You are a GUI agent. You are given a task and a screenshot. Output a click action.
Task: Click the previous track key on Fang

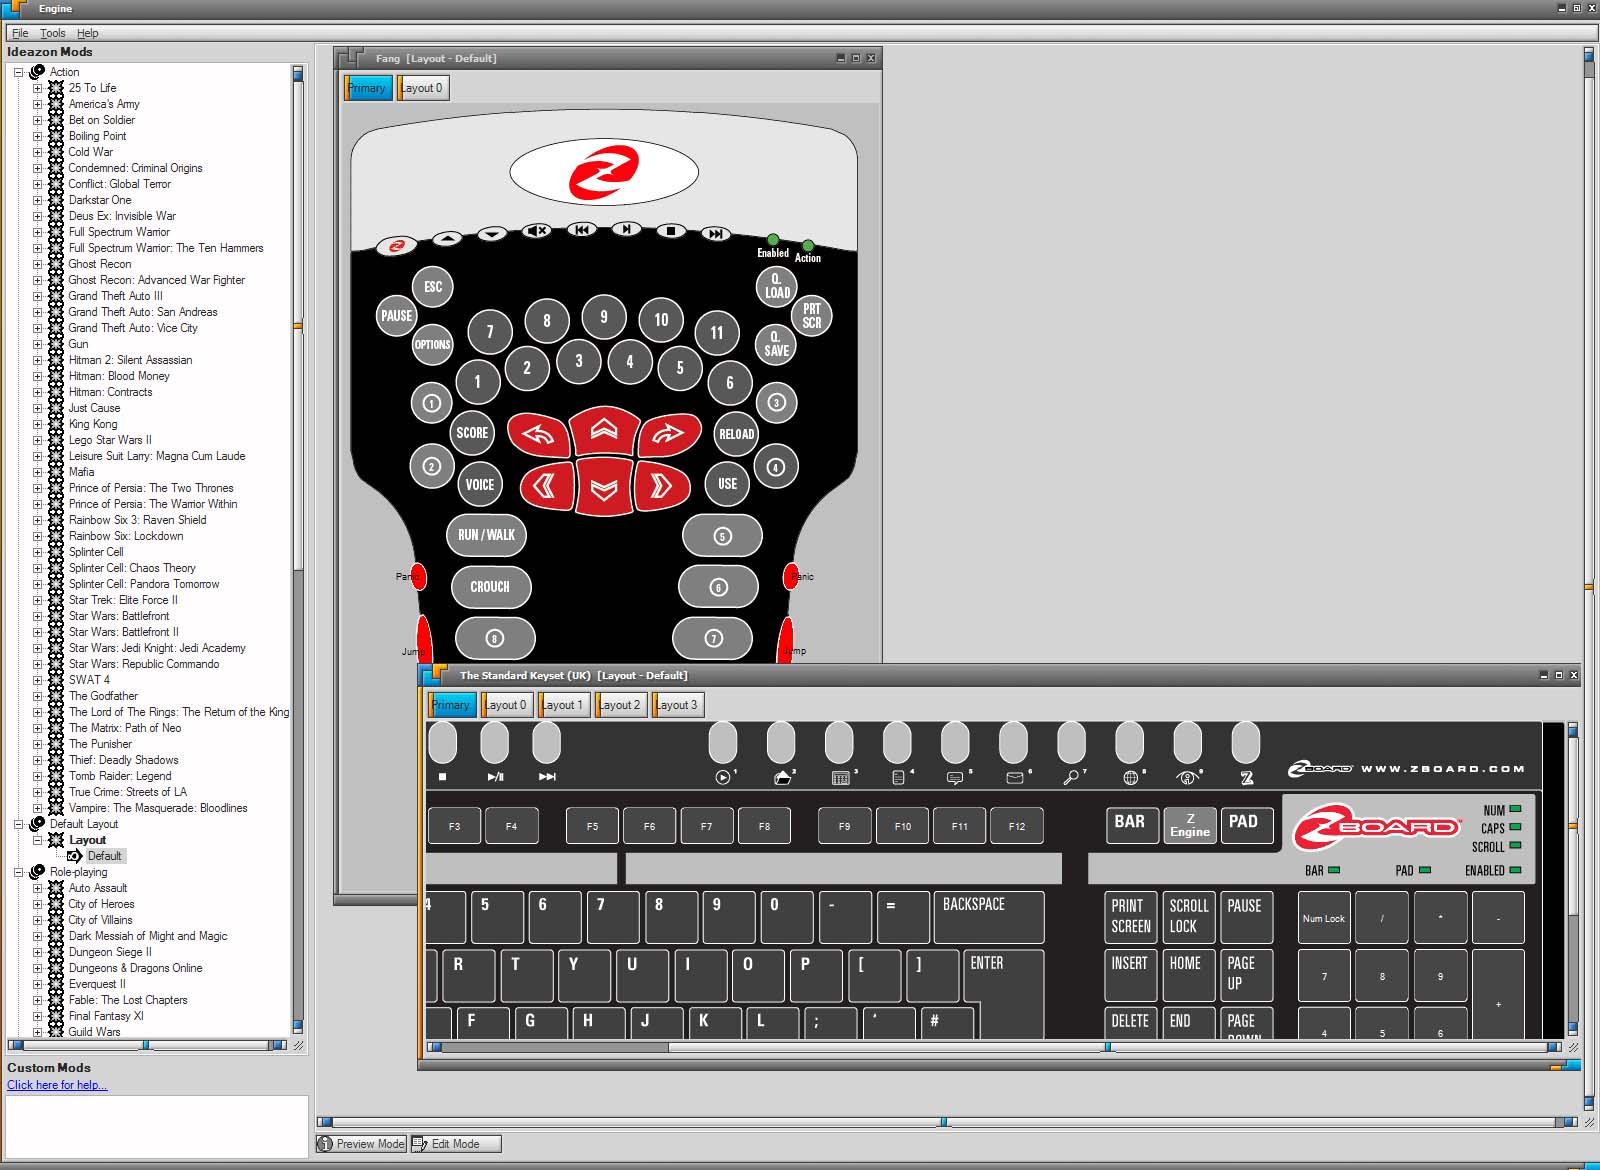pyautogui.click(x=582, y=229)
